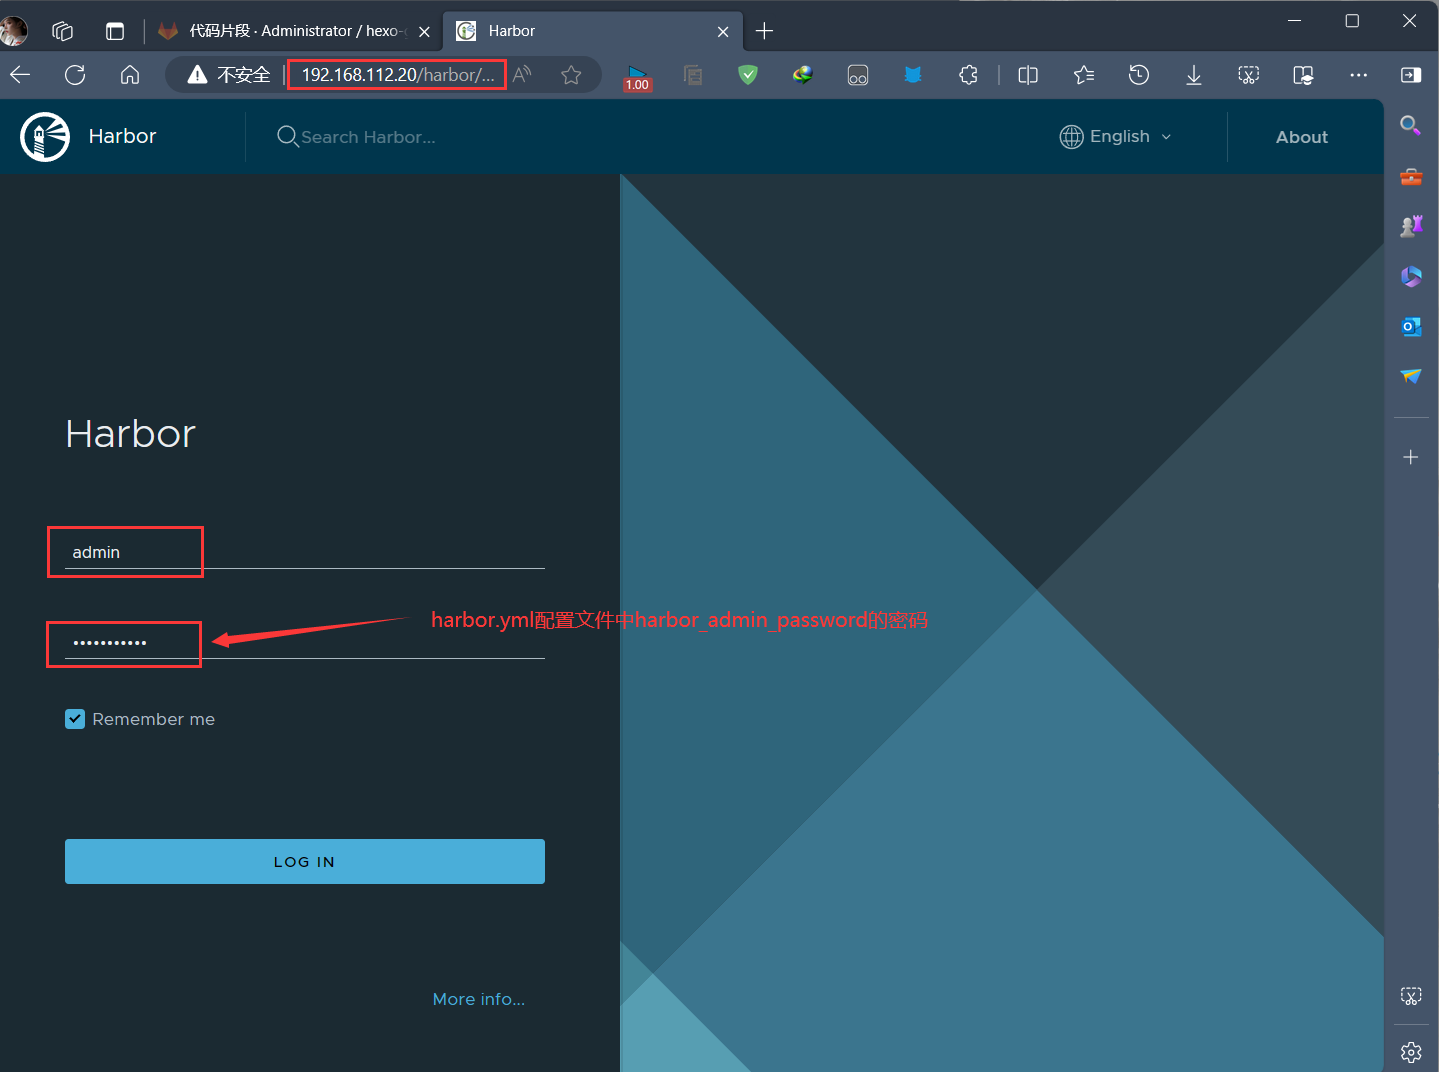This screenshot has height=1072, width=1439.
Task: Click the globe language icon
Action: pos(1071,137)
